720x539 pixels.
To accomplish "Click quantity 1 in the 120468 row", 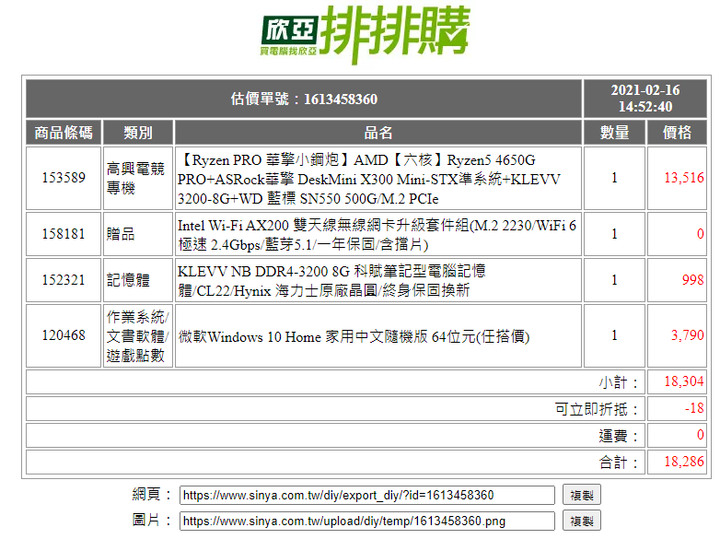I will click(x=614, y=336).
